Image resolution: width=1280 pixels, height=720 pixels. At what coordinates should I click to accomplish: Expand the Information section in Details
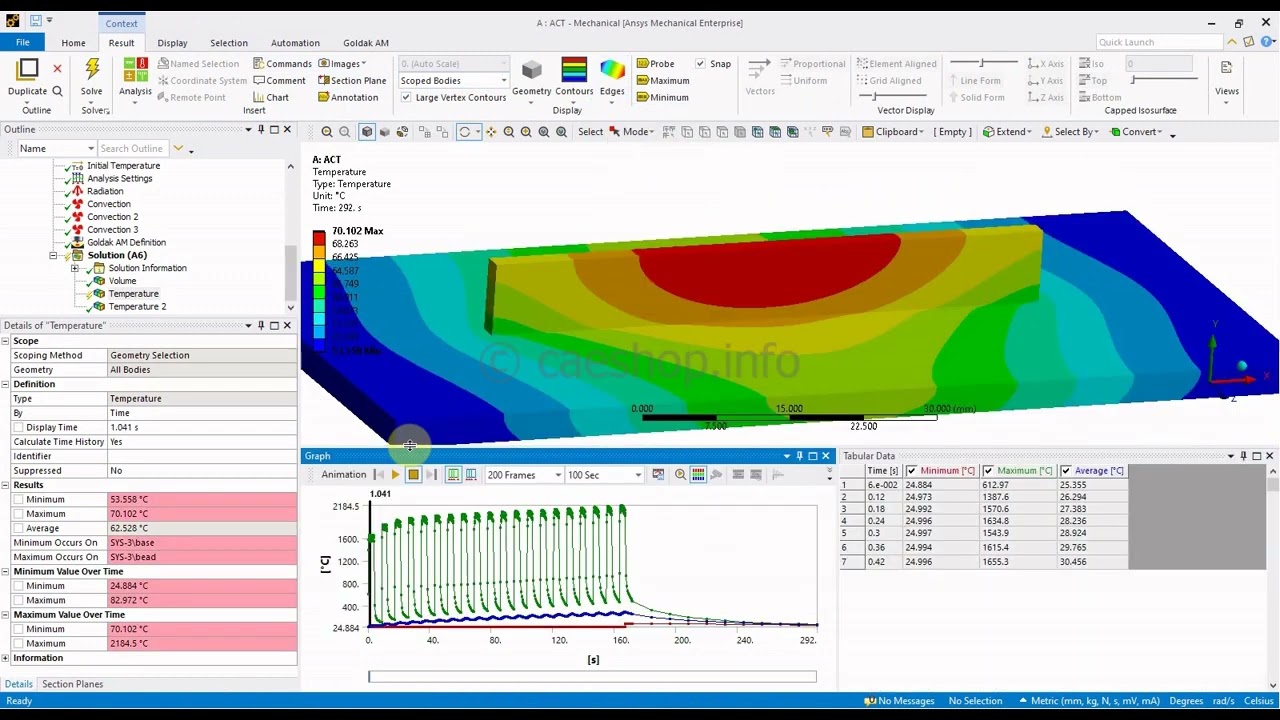click(5, 658)
